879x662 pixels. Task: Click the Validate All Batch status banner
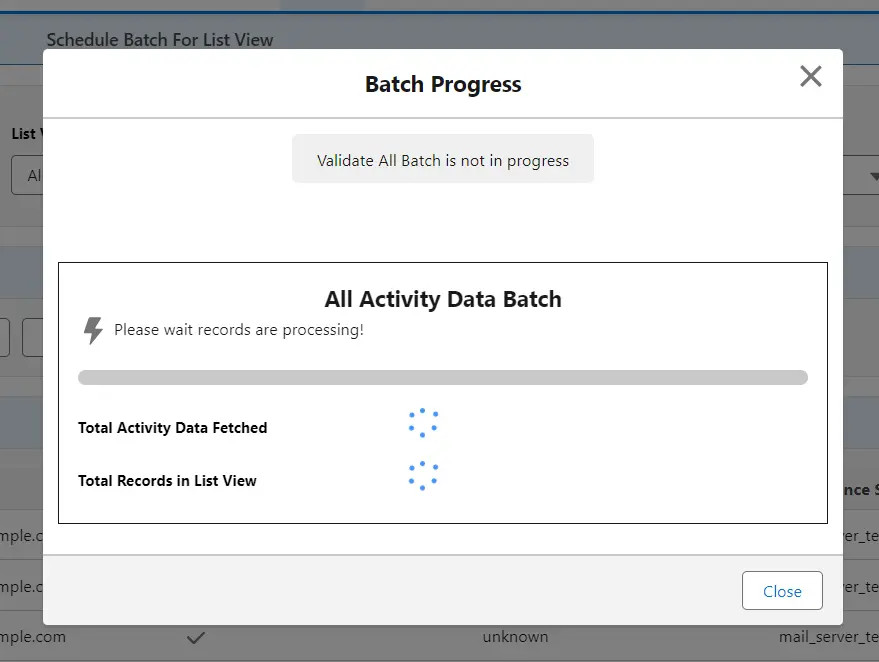(x=442, y=158)
